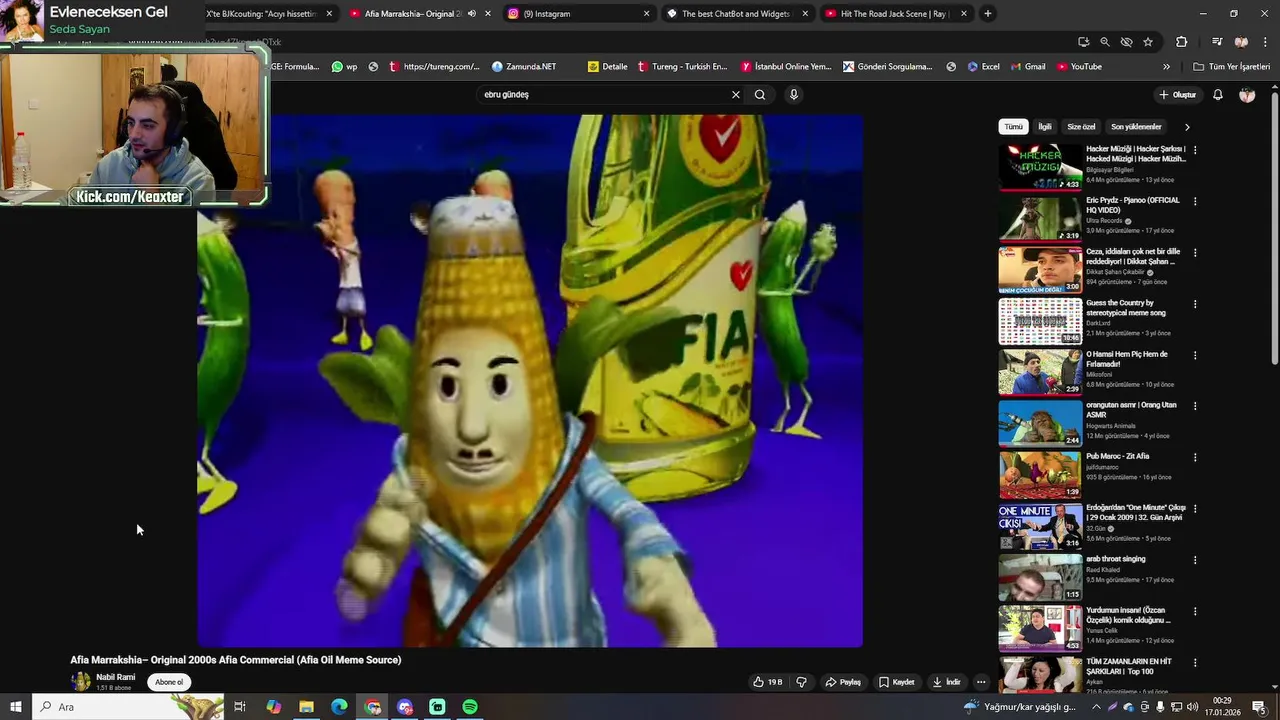Show hidden system tray icons

coord(1096,707)
